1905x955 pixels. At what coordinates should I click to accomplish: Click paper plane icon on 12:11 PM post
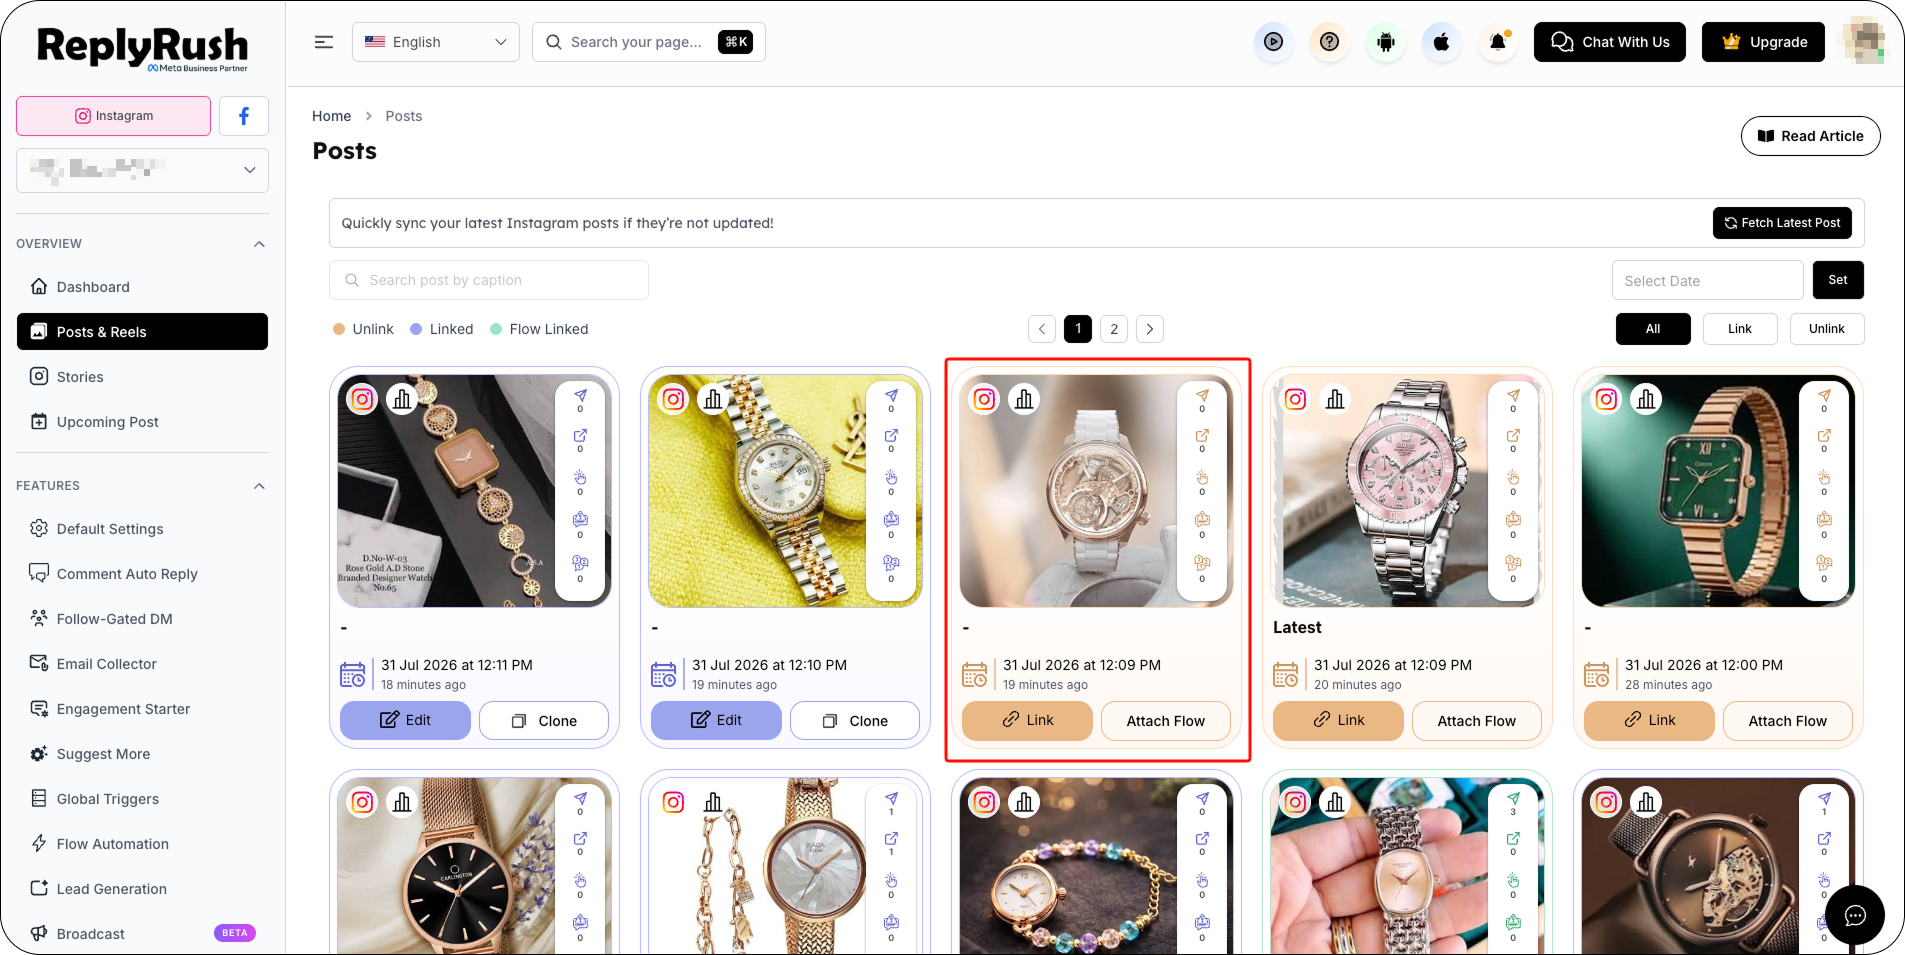(580, 396)
